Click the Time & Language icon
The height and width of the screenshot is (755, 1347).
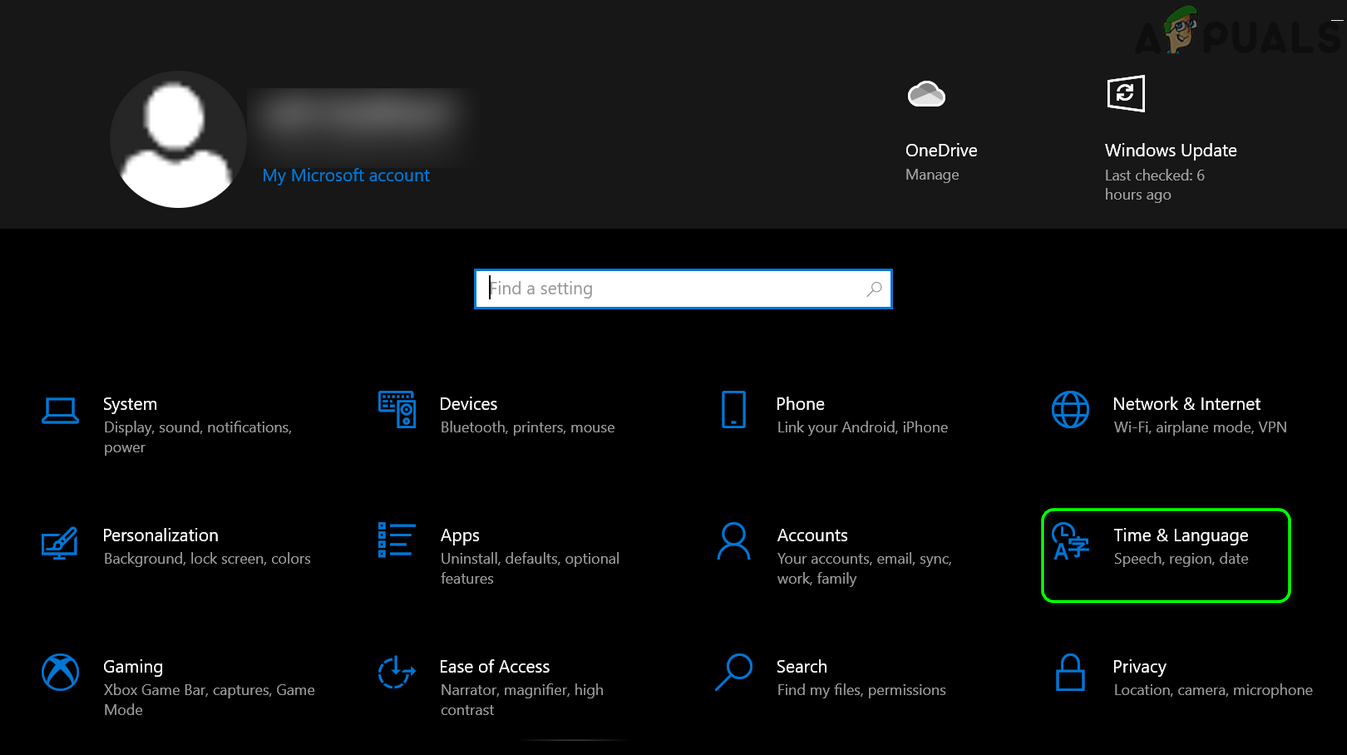[1071, 541]
